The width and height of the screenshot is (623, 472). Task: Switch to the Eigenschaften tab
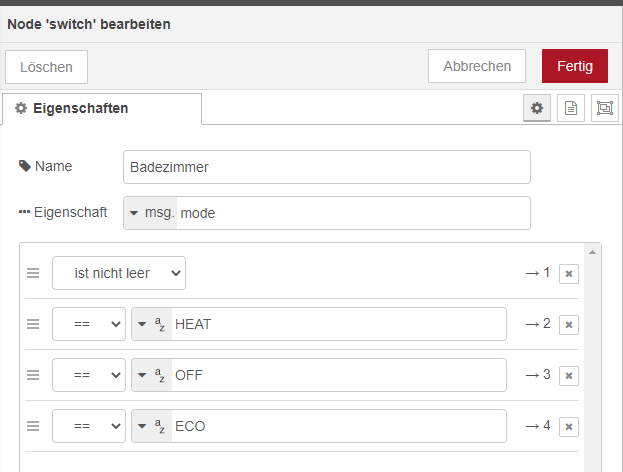(x=102, y=108)
